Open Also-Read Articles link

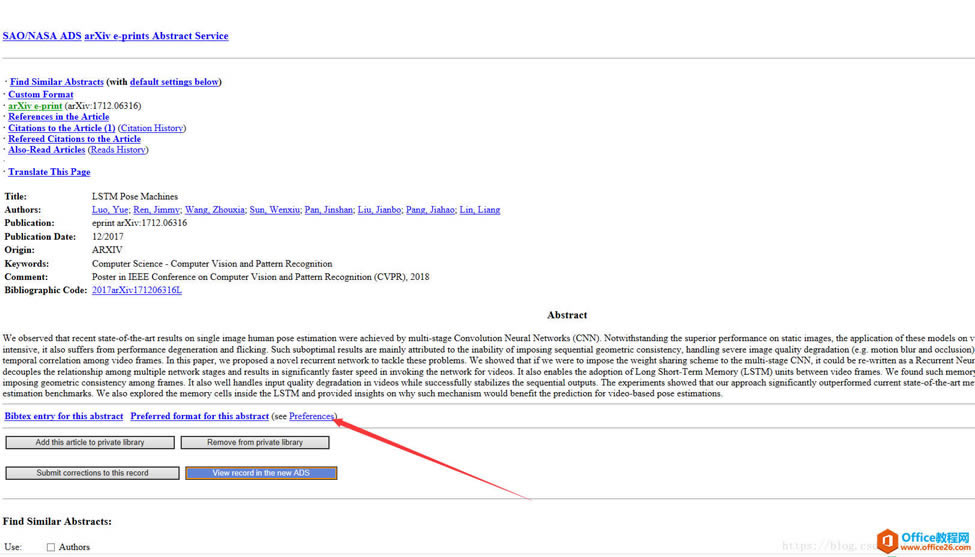(x=47, y=150)
